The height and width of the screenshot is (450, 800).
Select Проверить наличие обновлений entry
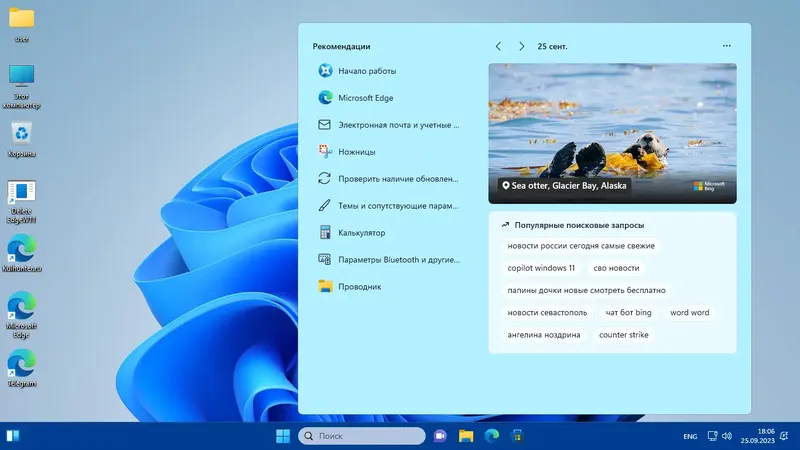[388, 179]
